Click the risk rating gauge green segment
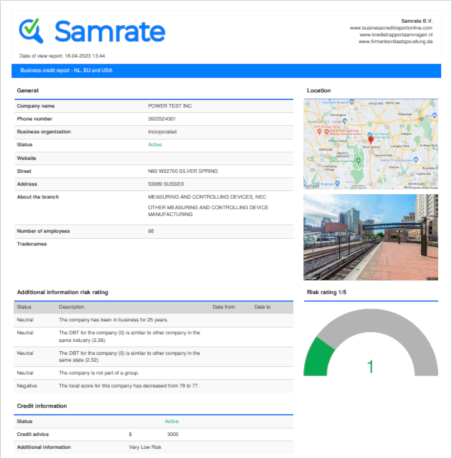 coord(318,358)
